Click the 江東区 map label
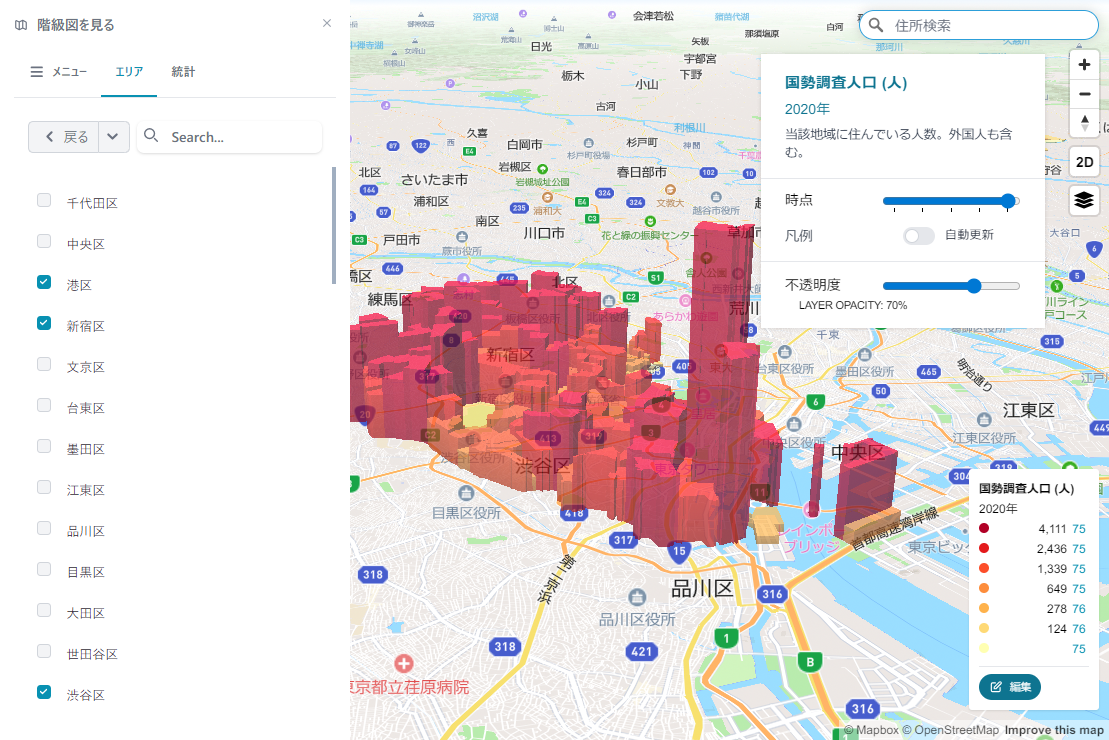The height and width of the screenshot is (740, 1109). (1028, 410)
